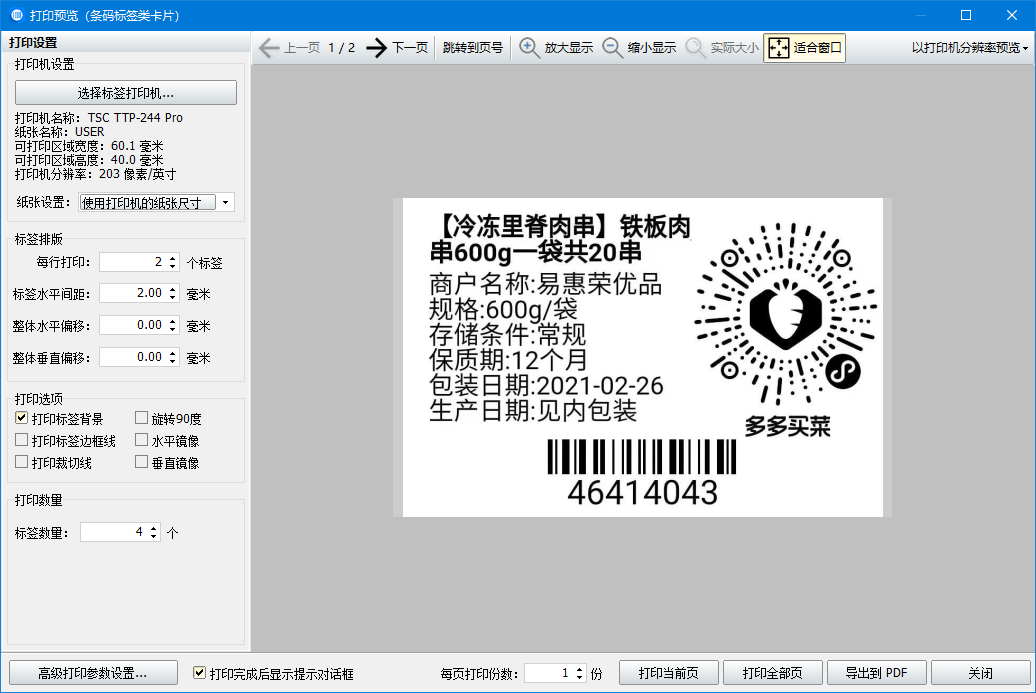Toggle 打印完成后显示提示对话框 checkbox

coord(199,673)
